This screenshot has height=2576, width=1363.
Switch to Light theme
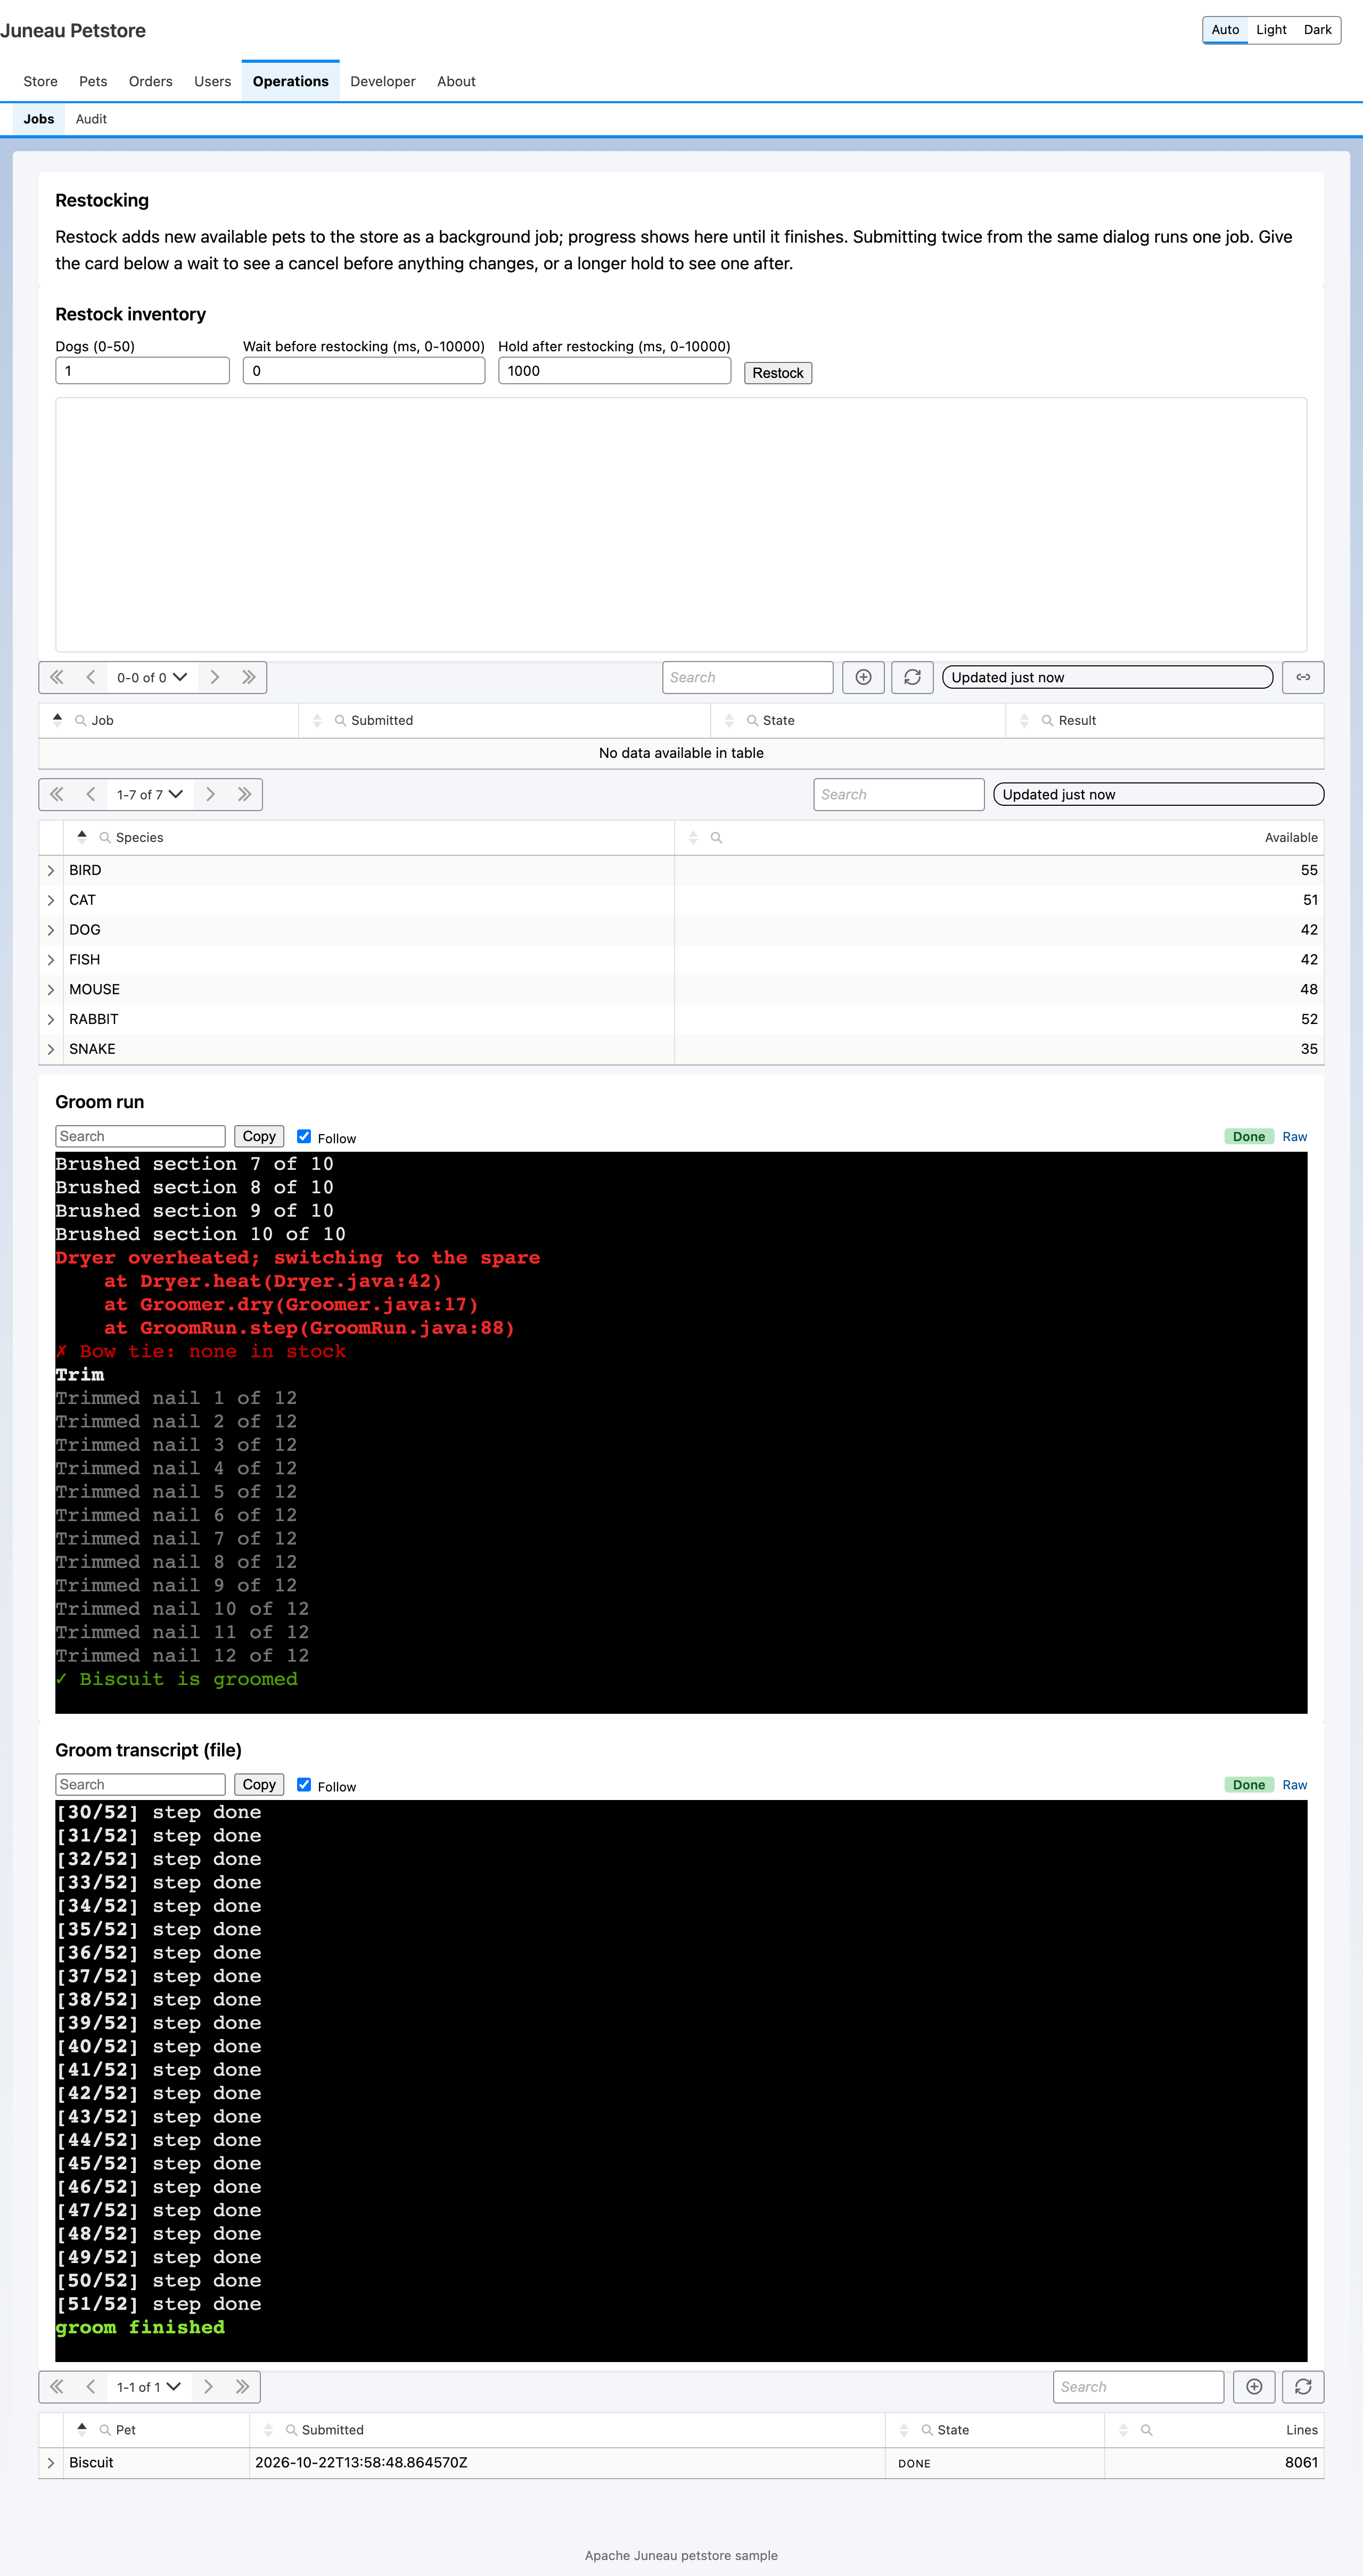coord(1271,30)
